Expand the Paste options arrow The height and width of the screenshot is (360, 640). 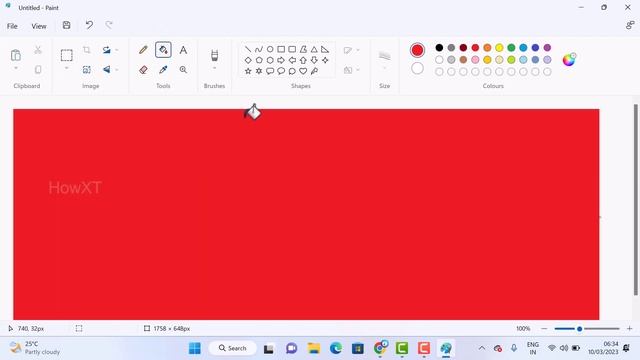tap(16, 68)
